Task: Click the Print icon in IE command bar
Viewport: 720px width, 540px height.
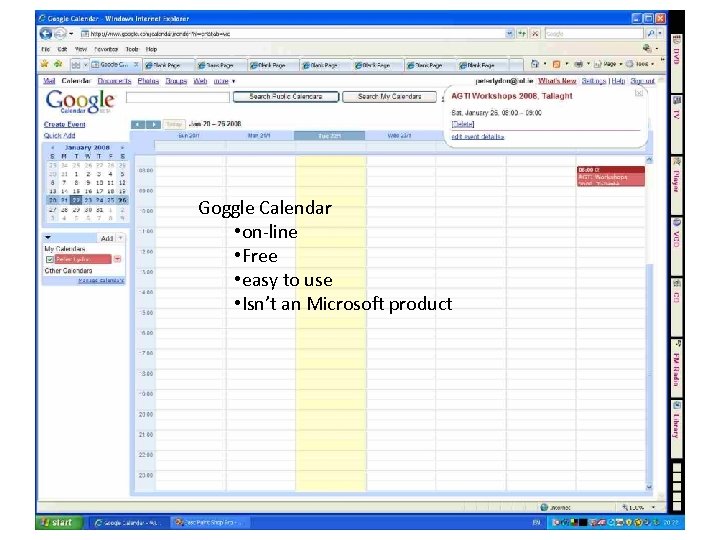Action: pyautogui.click(x=579, y=64)
